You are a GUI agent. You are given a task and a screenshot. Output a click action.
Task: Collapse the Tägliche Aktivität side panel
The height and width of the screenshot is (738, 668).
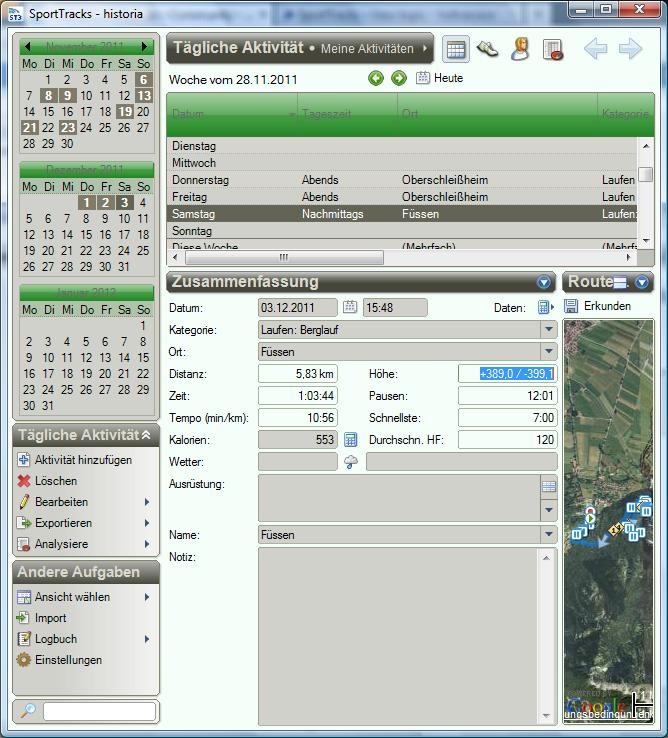[x=146, y=435]
